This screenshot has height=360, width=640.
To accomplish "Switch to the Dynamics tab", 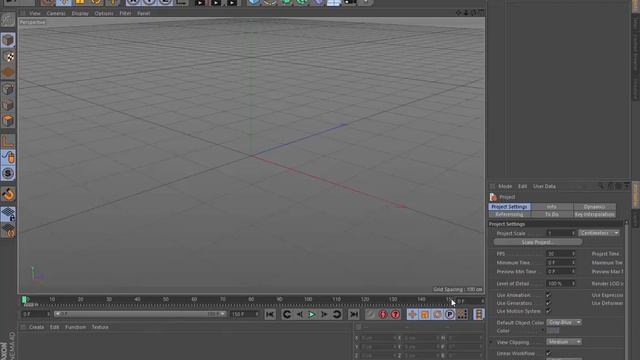I will pos(594,207).
